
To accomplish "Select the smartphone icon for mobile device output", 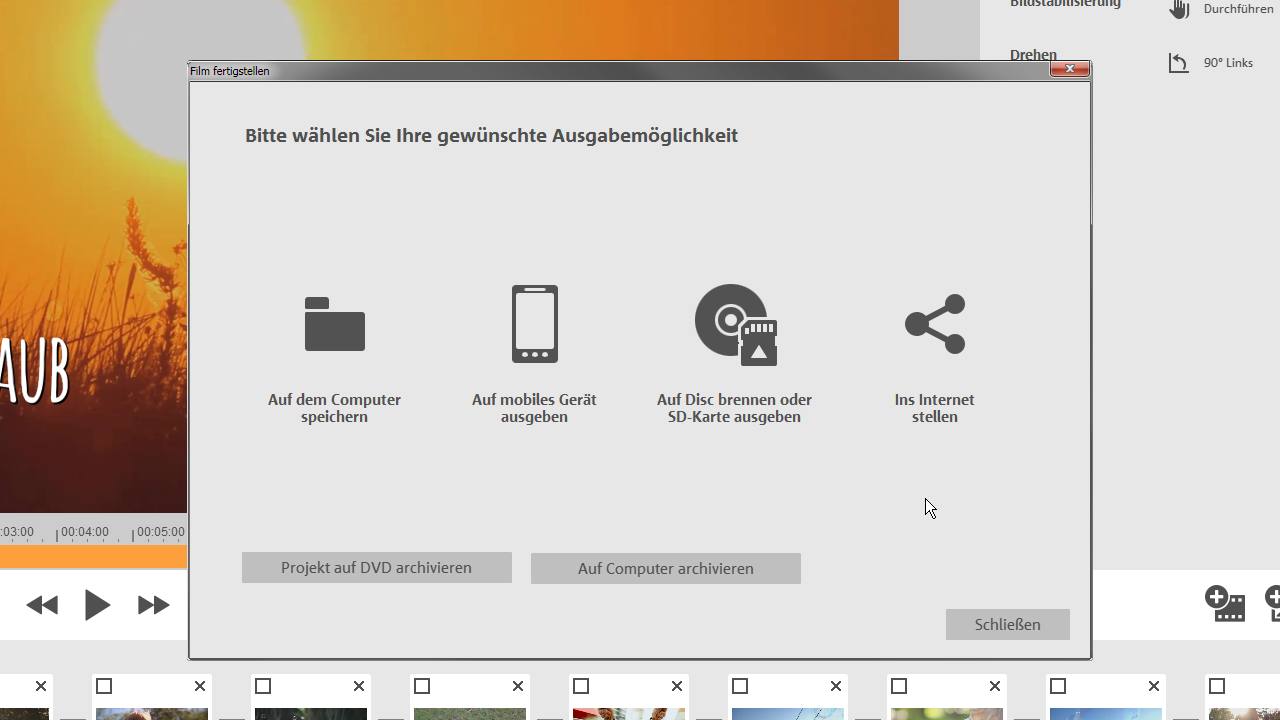I will [x=535, y=324].
